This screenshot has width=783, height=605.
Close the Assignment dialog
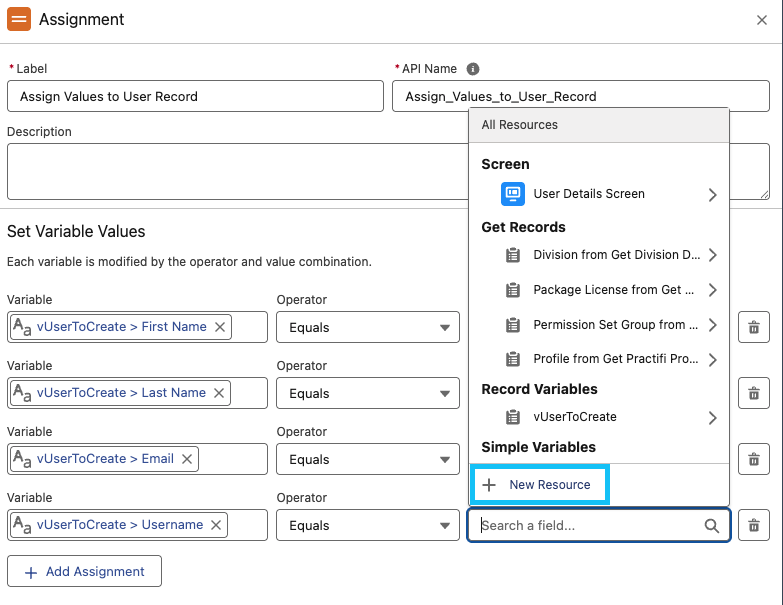762,20
